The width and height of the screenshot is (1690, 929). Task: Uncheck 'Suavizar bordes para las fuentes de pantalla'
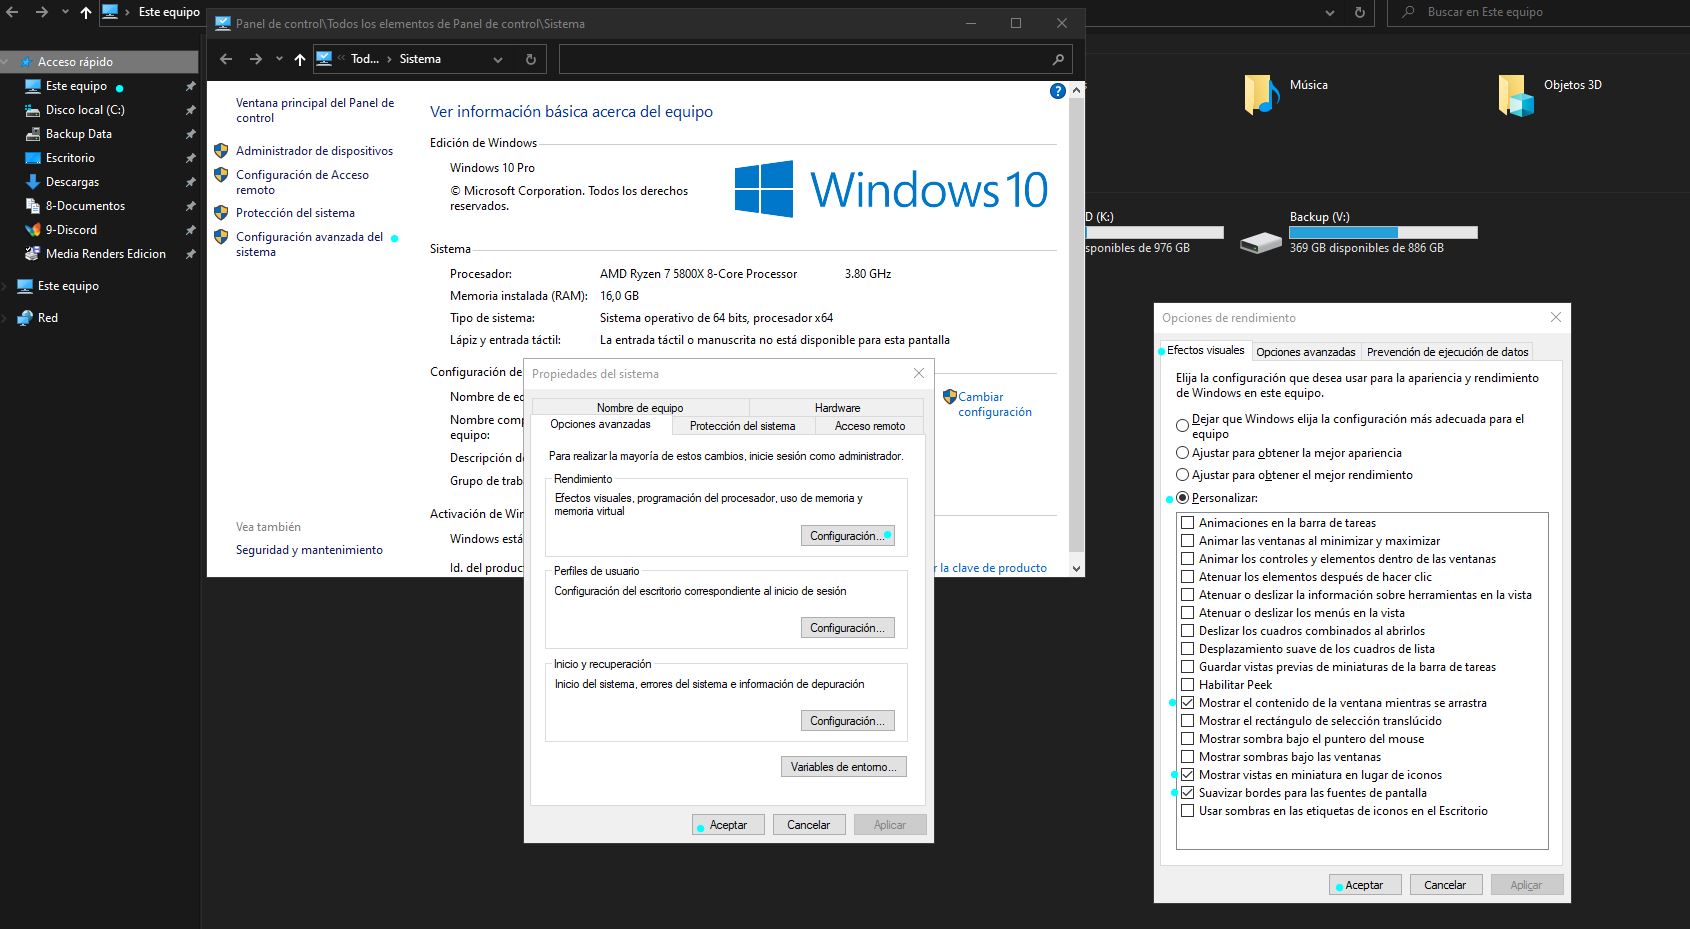pyautogui.click(x=1188, y=793)
